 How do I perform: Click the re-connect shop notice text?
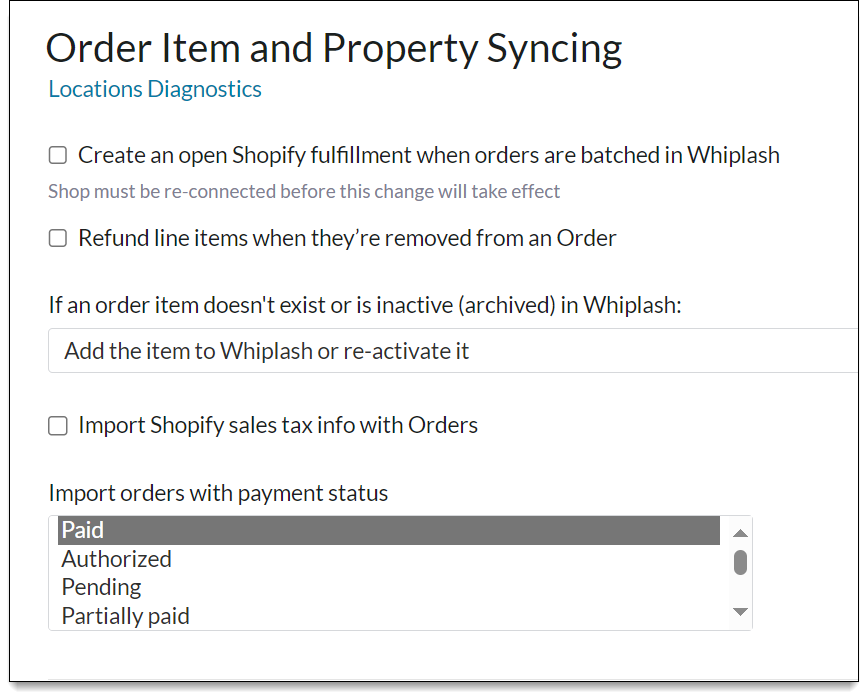pyautogui.click(x=303, y=191)
